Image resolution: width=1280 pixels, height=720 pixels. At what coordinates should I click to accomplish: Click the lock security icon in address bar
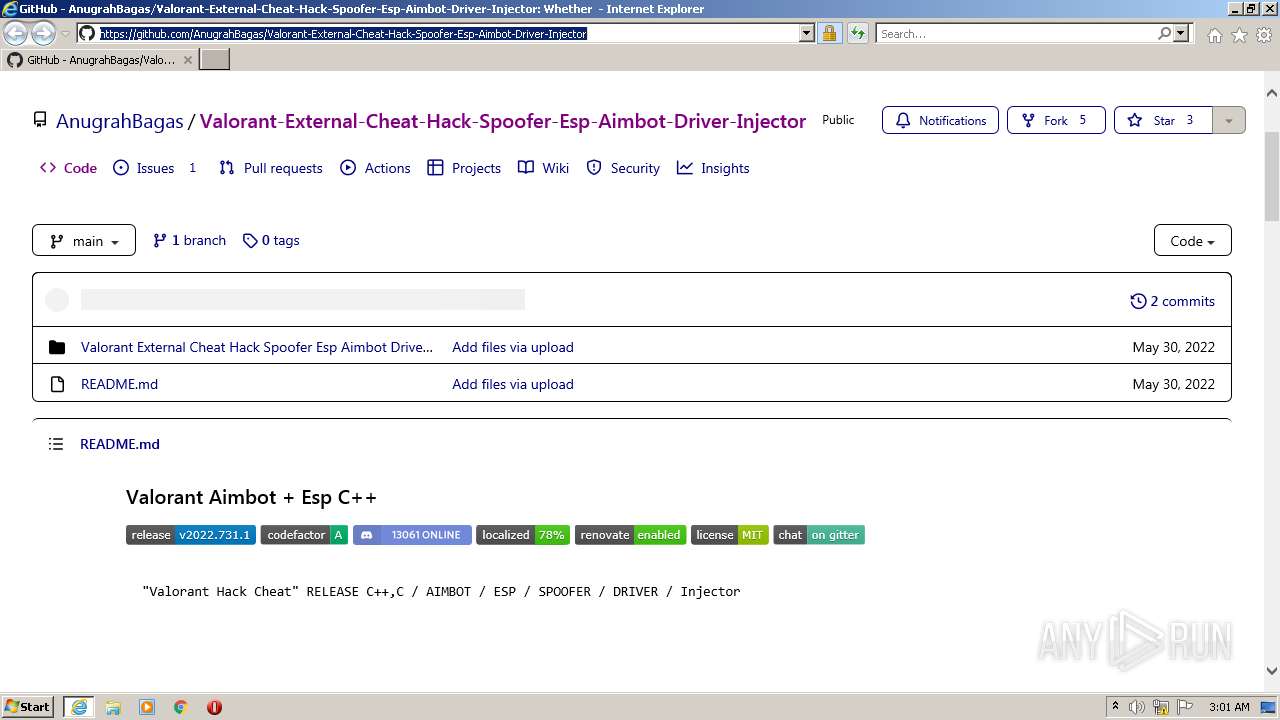829,33
